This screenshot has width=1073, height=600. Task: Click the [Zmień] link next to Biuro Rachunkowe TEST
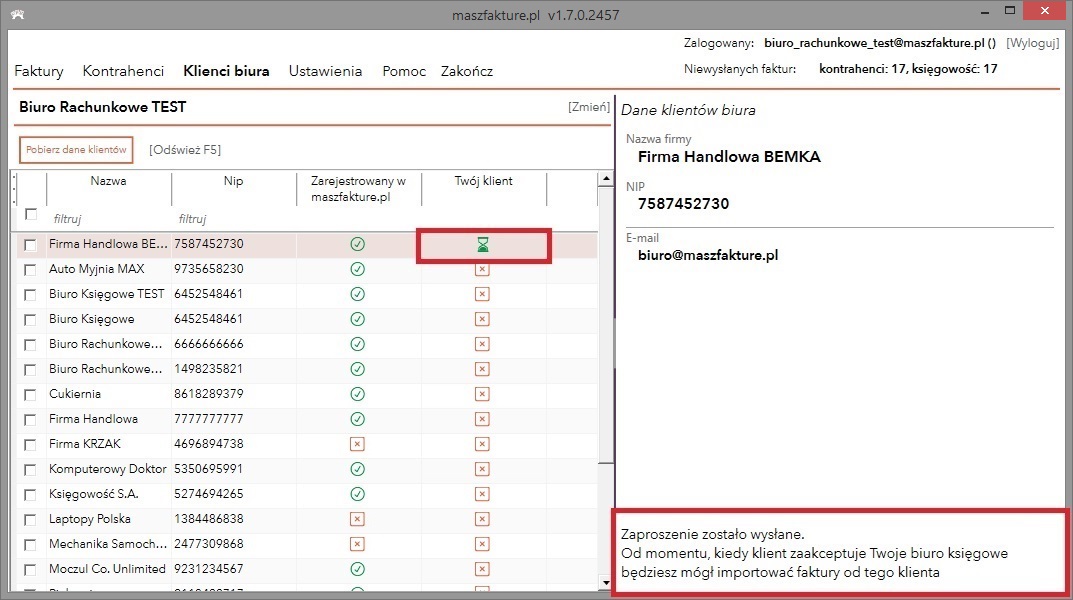pos(589,107)
